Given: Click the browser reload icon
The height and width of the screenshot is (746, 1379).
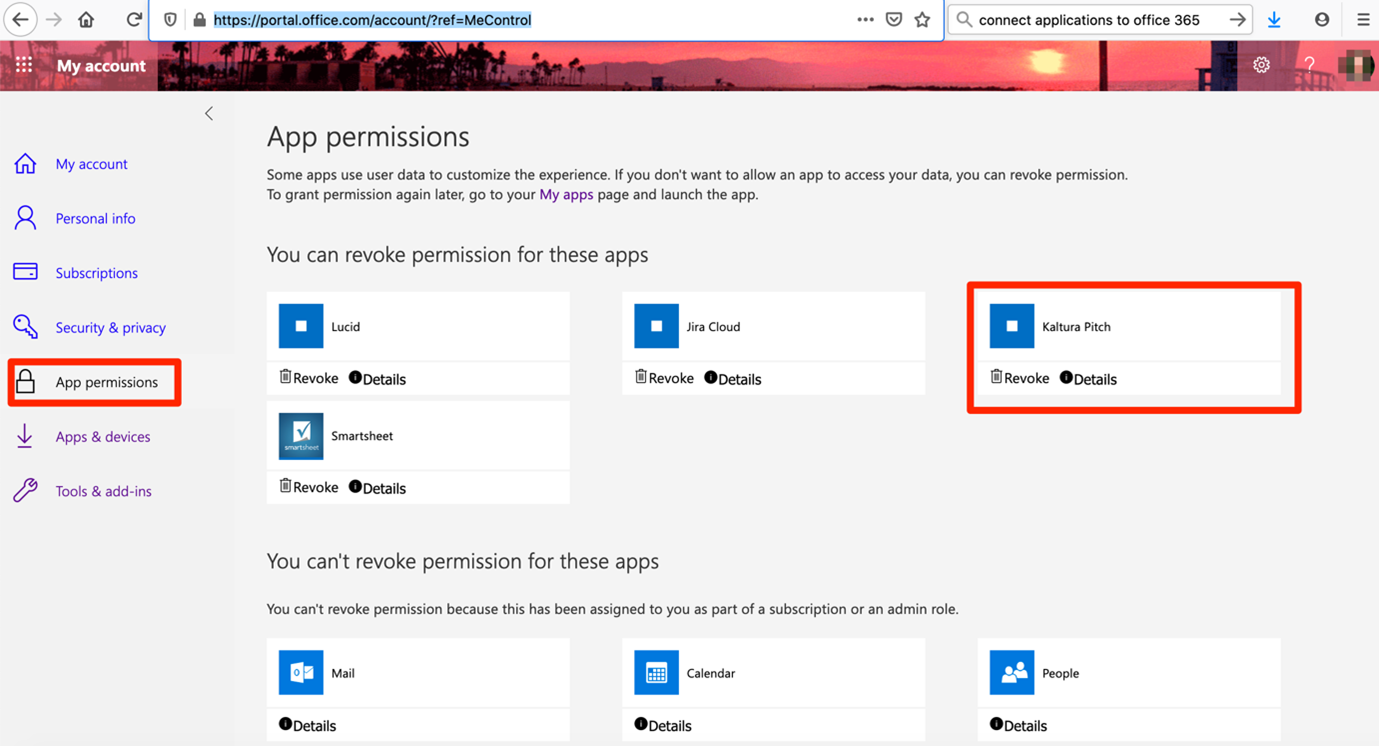Looking at the screenshot, I should point(133,20).
